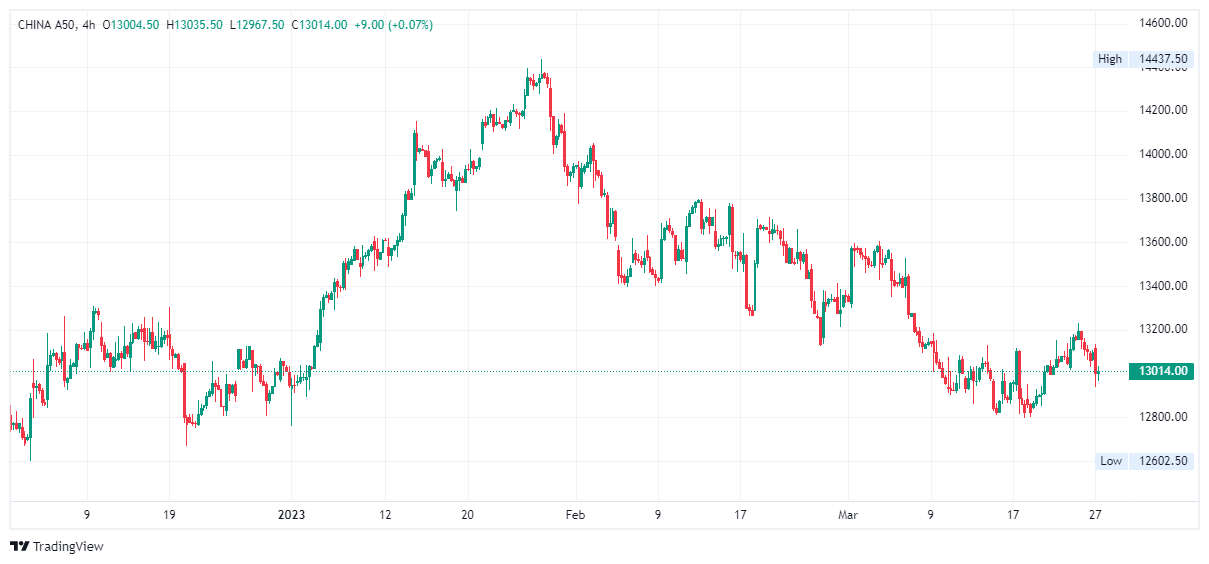Click the 12602.50 low price label
Image resolution: width=1209 pixels, height=564 pixels.
pyautogui.click(x=1163, y=461)
